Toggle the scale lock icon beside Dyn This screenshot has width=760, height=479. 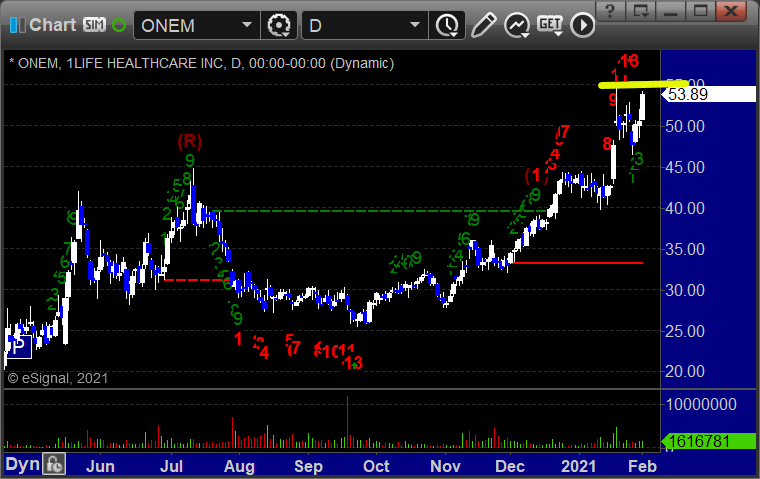point(54,464)
